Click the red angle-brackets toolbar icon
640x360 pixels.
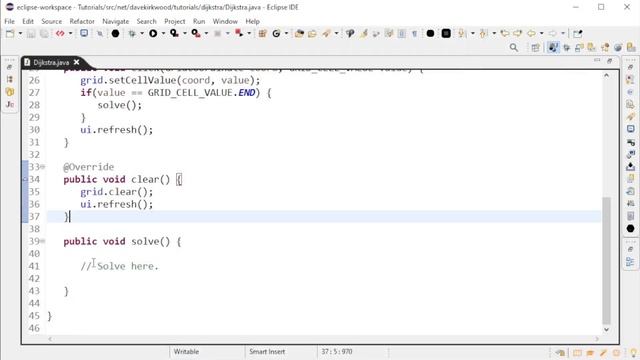click(60, 33)
